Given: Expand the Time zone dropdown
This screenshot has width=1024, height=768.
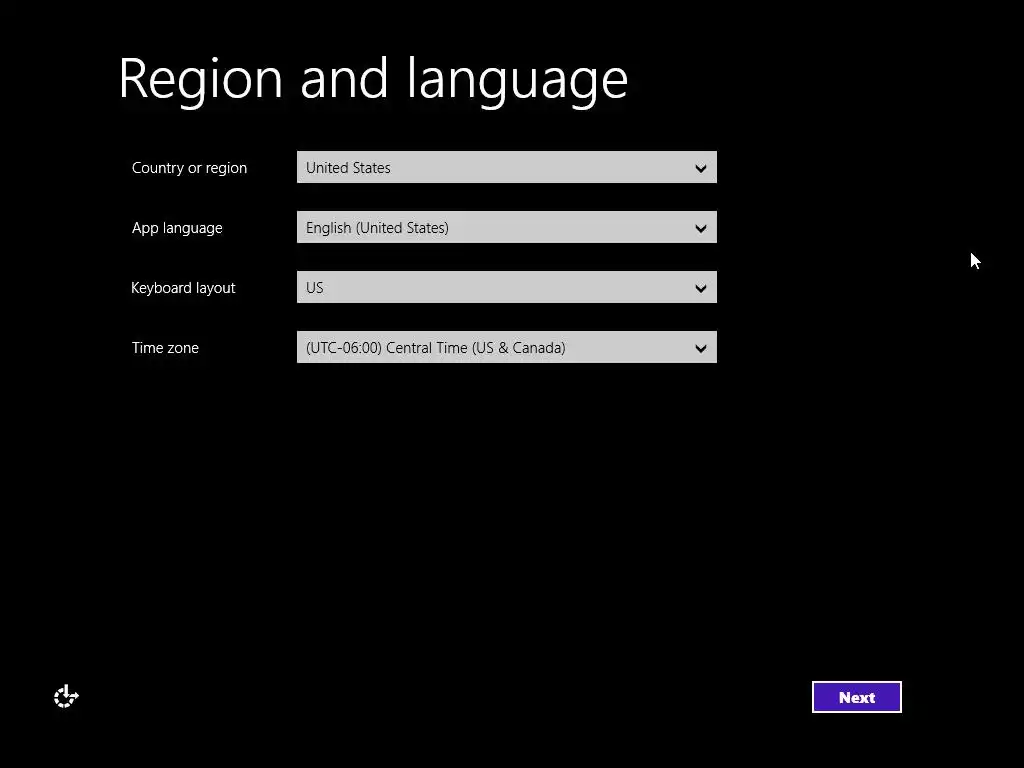Looking at the screenshot, I should click(507, 347).
